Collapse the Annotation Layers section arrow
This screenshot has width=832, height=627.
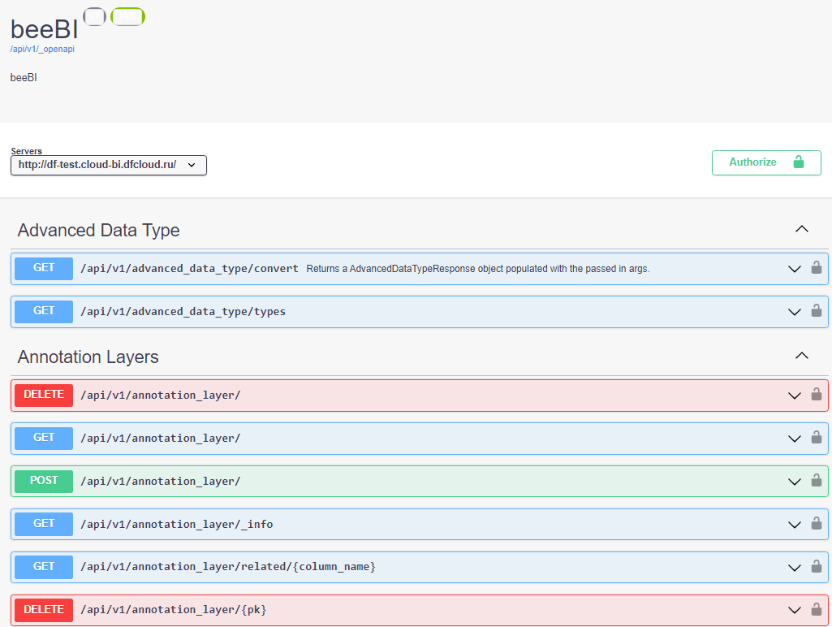[x=802, y=355]
